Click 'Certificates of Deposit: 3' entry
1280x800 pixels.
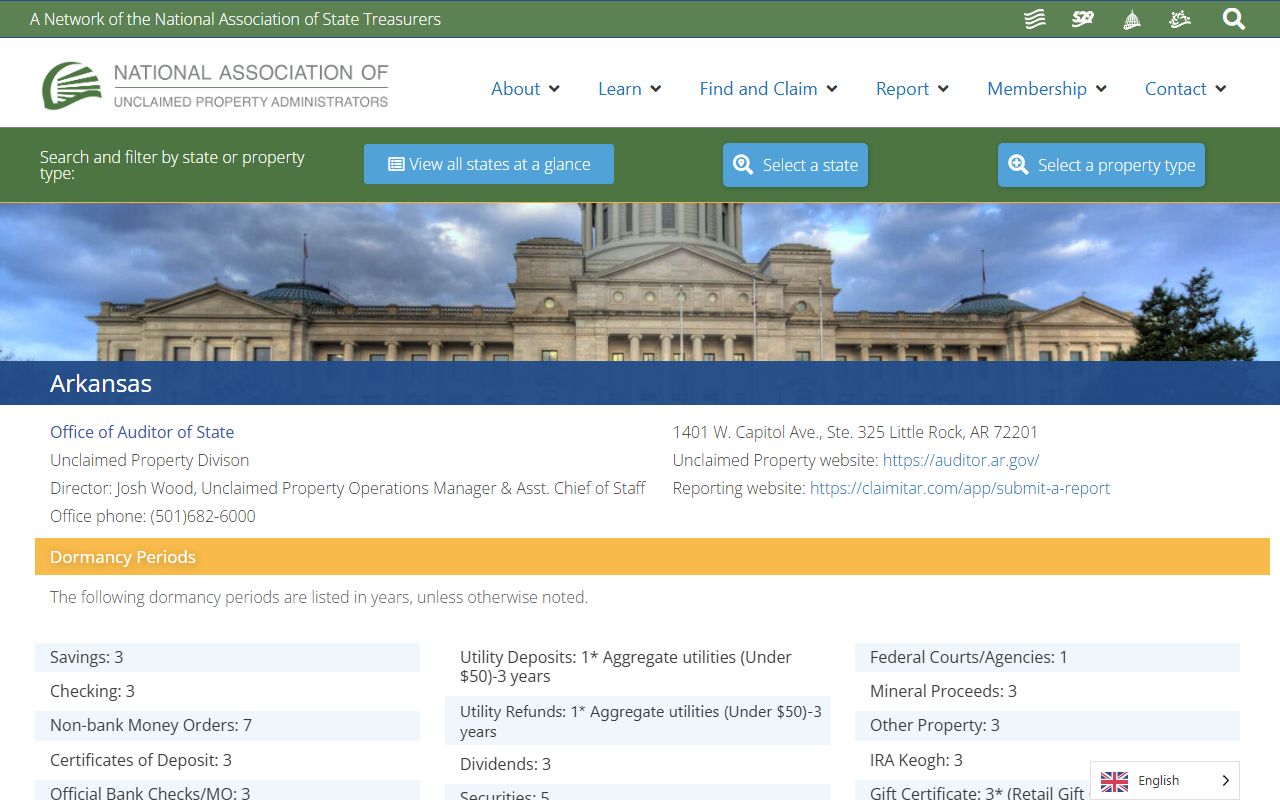pos(227,760)
